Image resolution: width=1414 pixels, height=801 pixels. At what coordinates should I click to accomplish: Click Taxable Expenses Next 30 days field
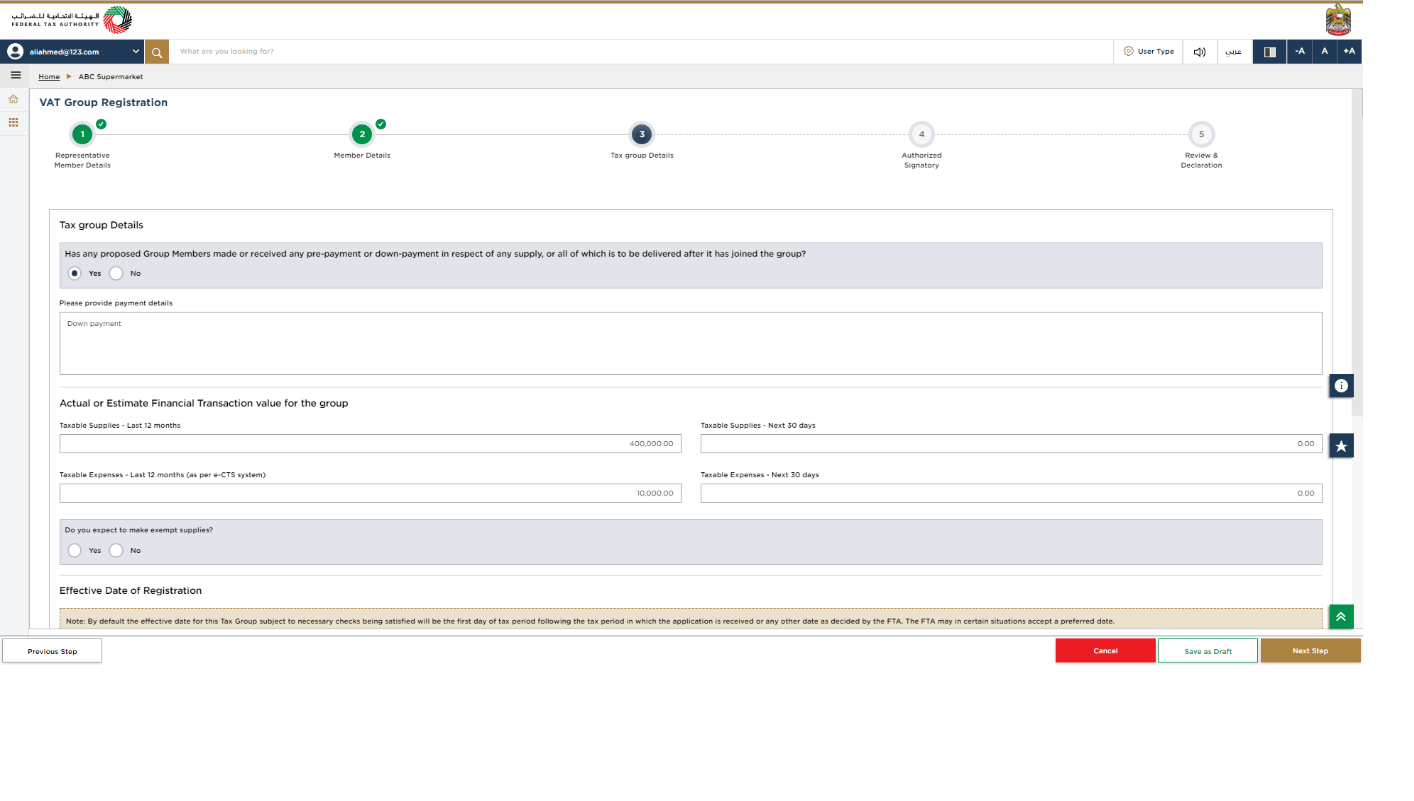pyautogui.click(x=1011, y=493)
